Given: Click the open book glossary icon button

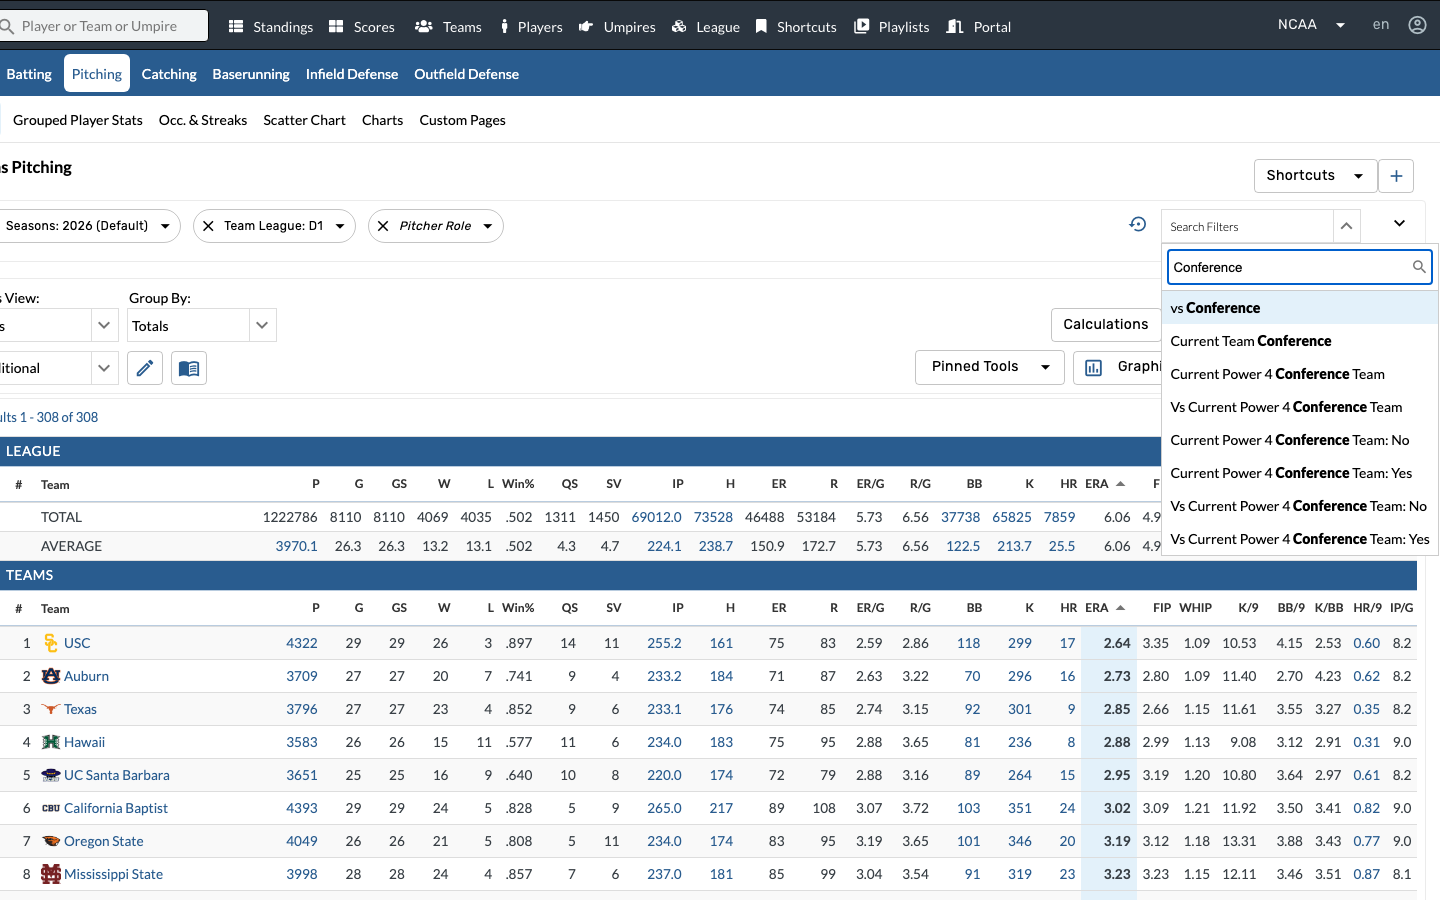Looking at the screenshot, I should [189, 368].
